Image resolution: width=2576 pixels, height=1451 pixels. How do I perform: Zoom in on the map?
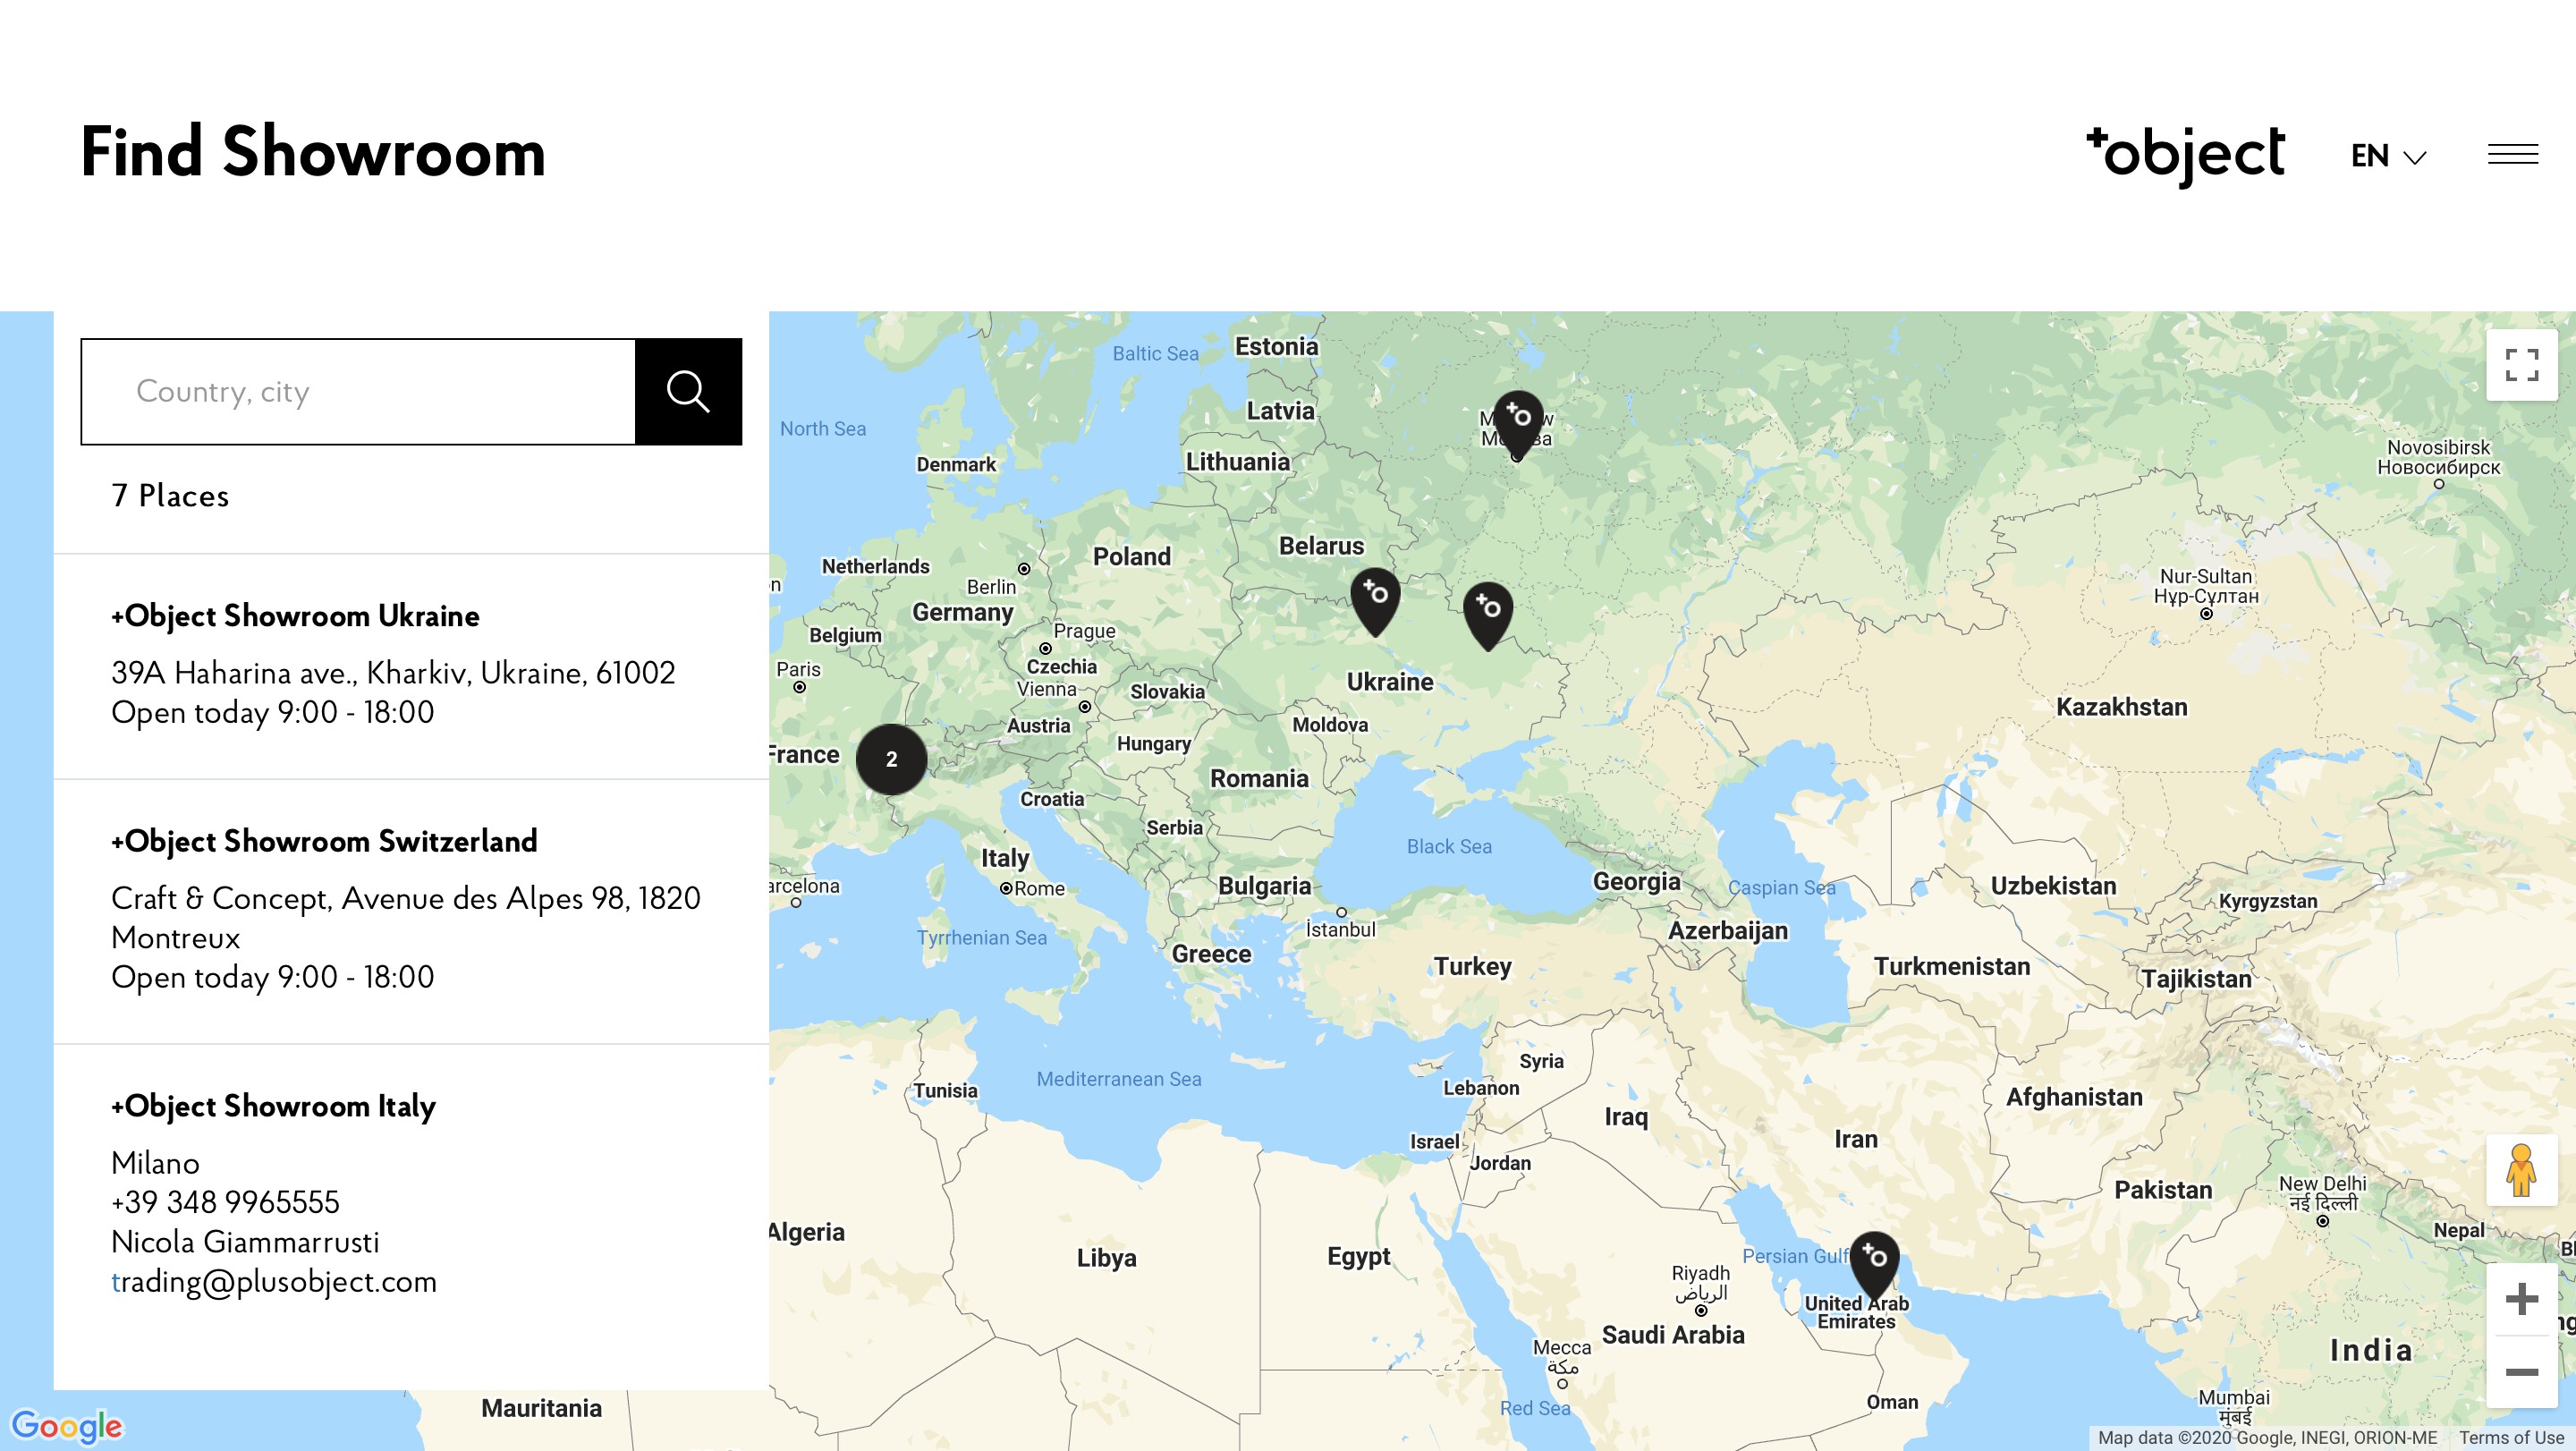(x=2521, y=1299)
